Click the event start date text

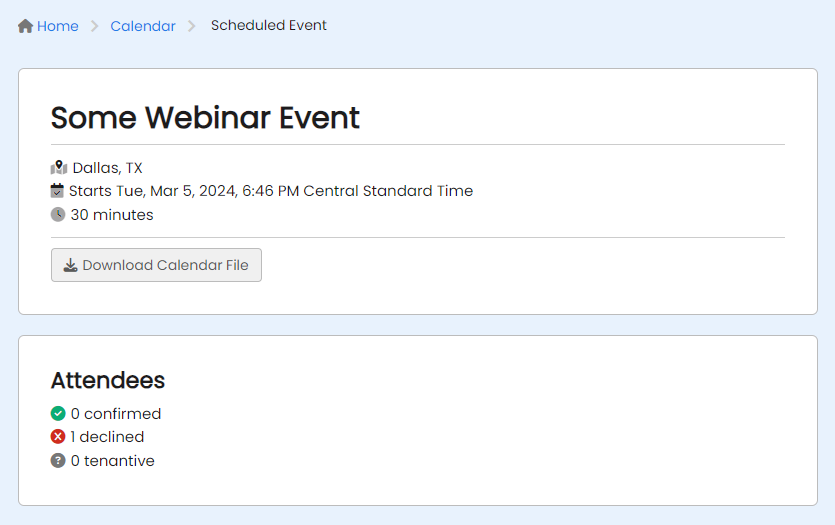point(270,190)
